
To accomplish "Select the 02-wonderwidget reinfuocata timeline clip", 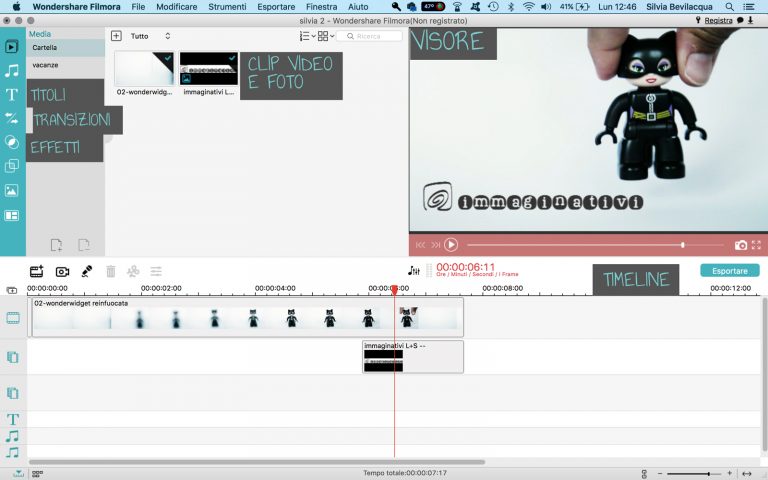I will click(246, 317).
